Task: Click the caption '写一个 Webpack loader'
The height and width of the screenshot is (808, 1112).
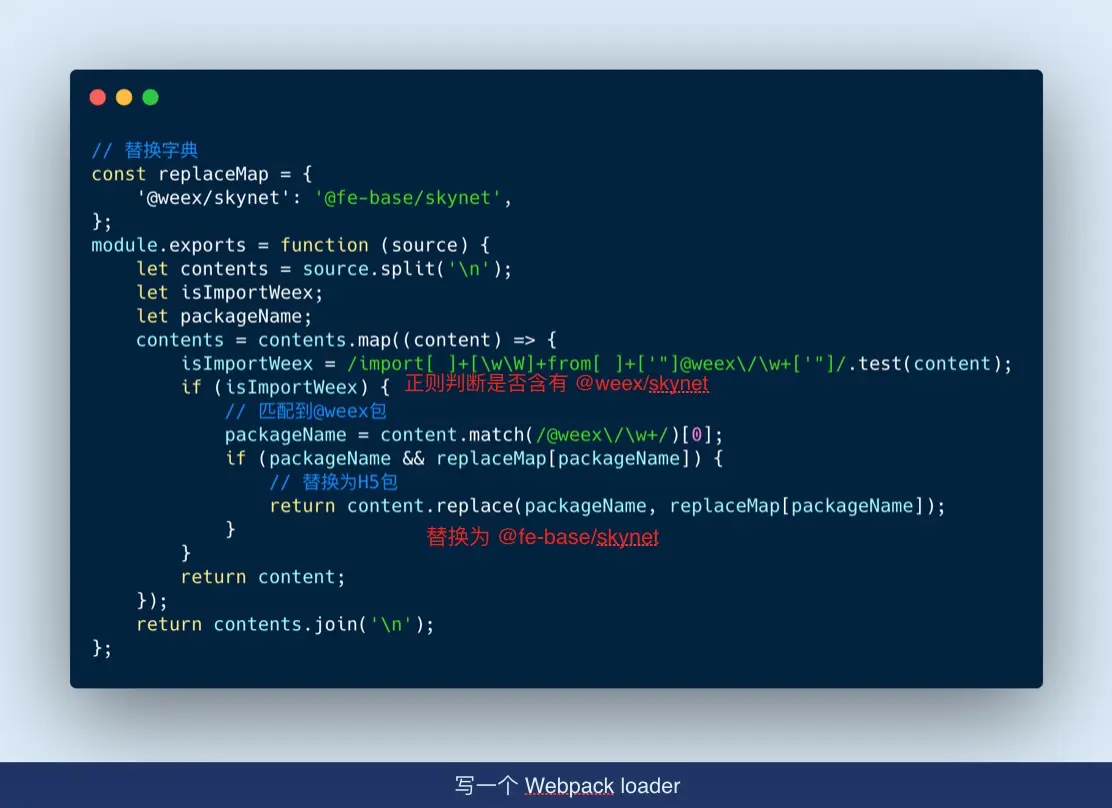Action: point(567,786)
